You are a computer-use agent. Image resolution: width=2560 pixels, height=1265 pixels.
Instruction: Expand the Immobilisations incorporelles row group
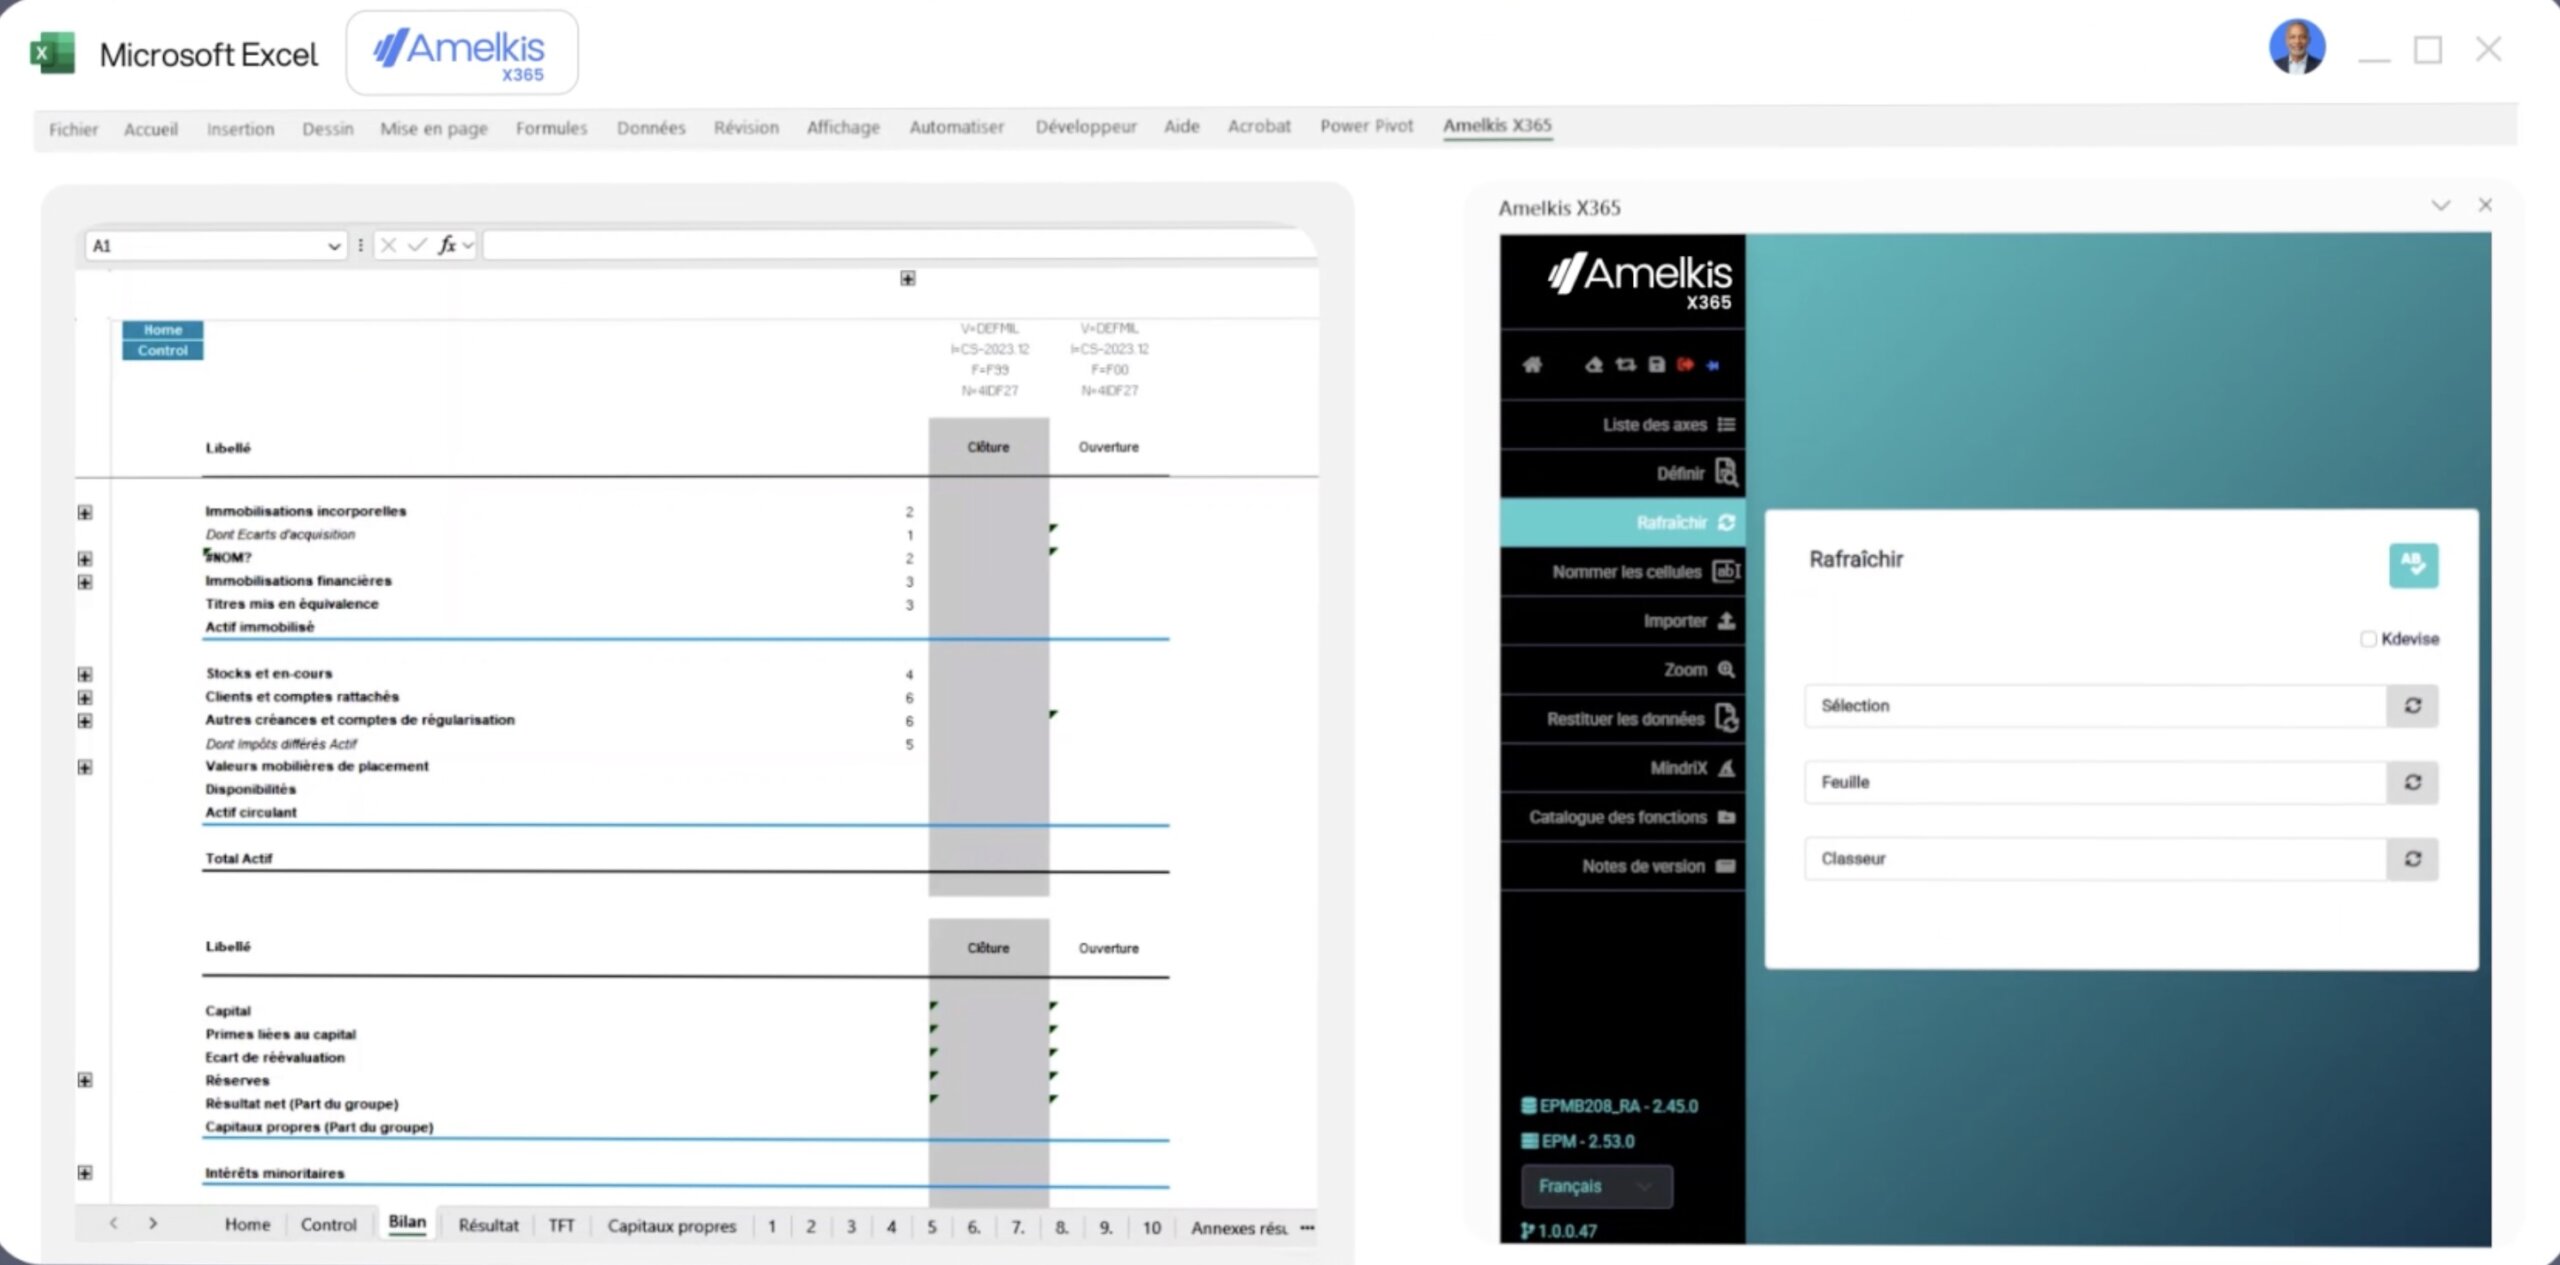pyautogui.click(x=85, y=513)
